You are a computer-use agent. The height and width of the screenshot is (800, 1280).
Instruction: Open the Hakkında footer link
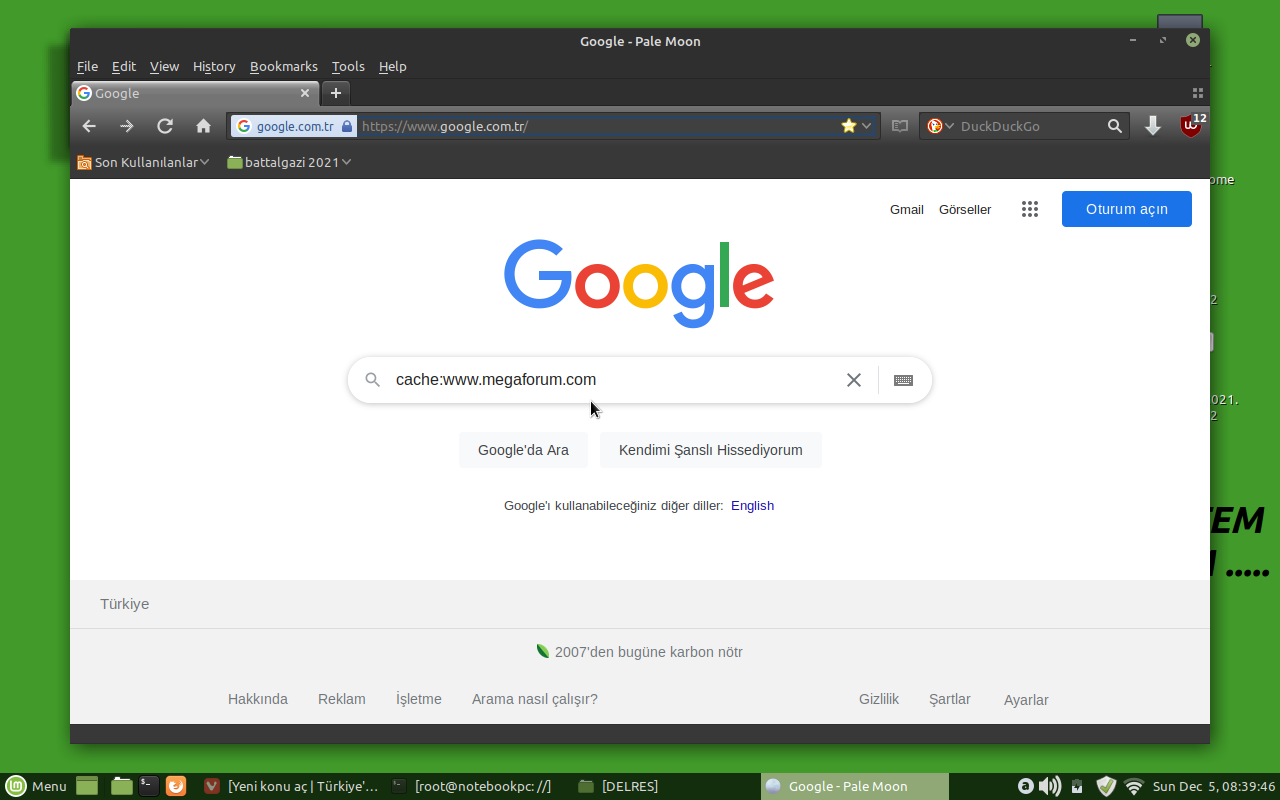click(x=258, y=699)
